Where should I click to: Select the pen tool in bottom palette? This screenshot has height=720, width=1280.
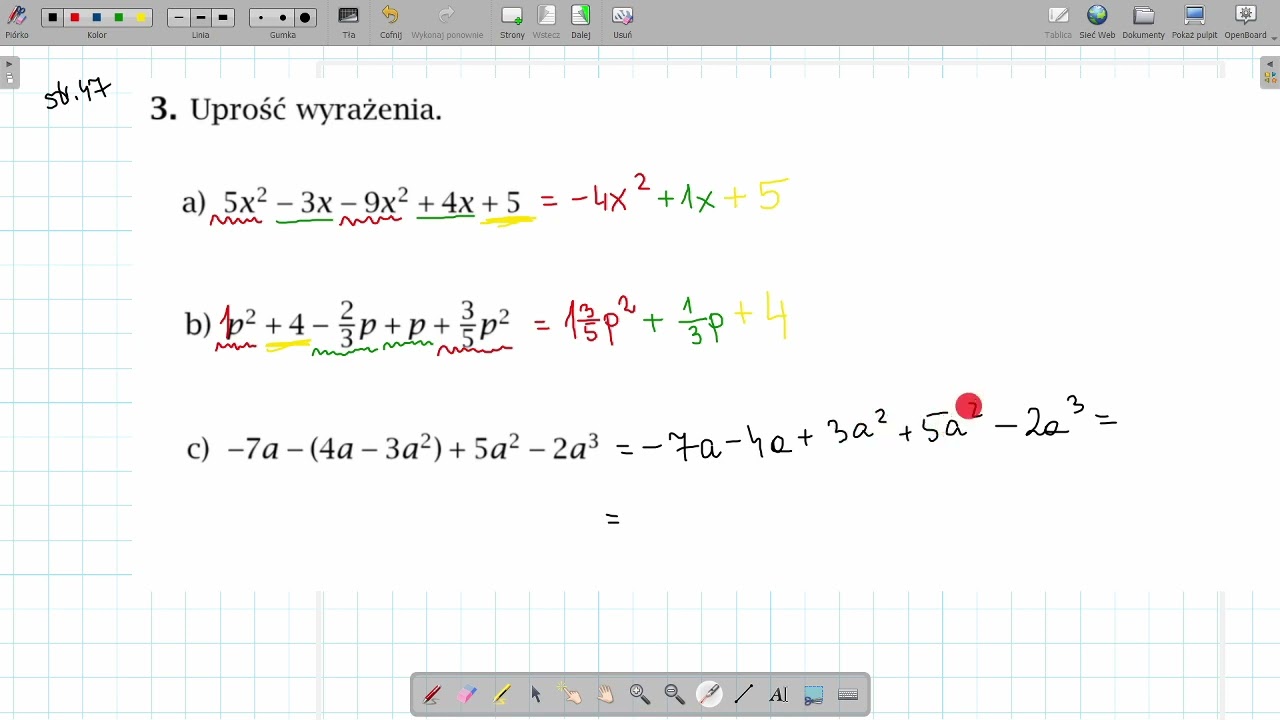[432, 694]
